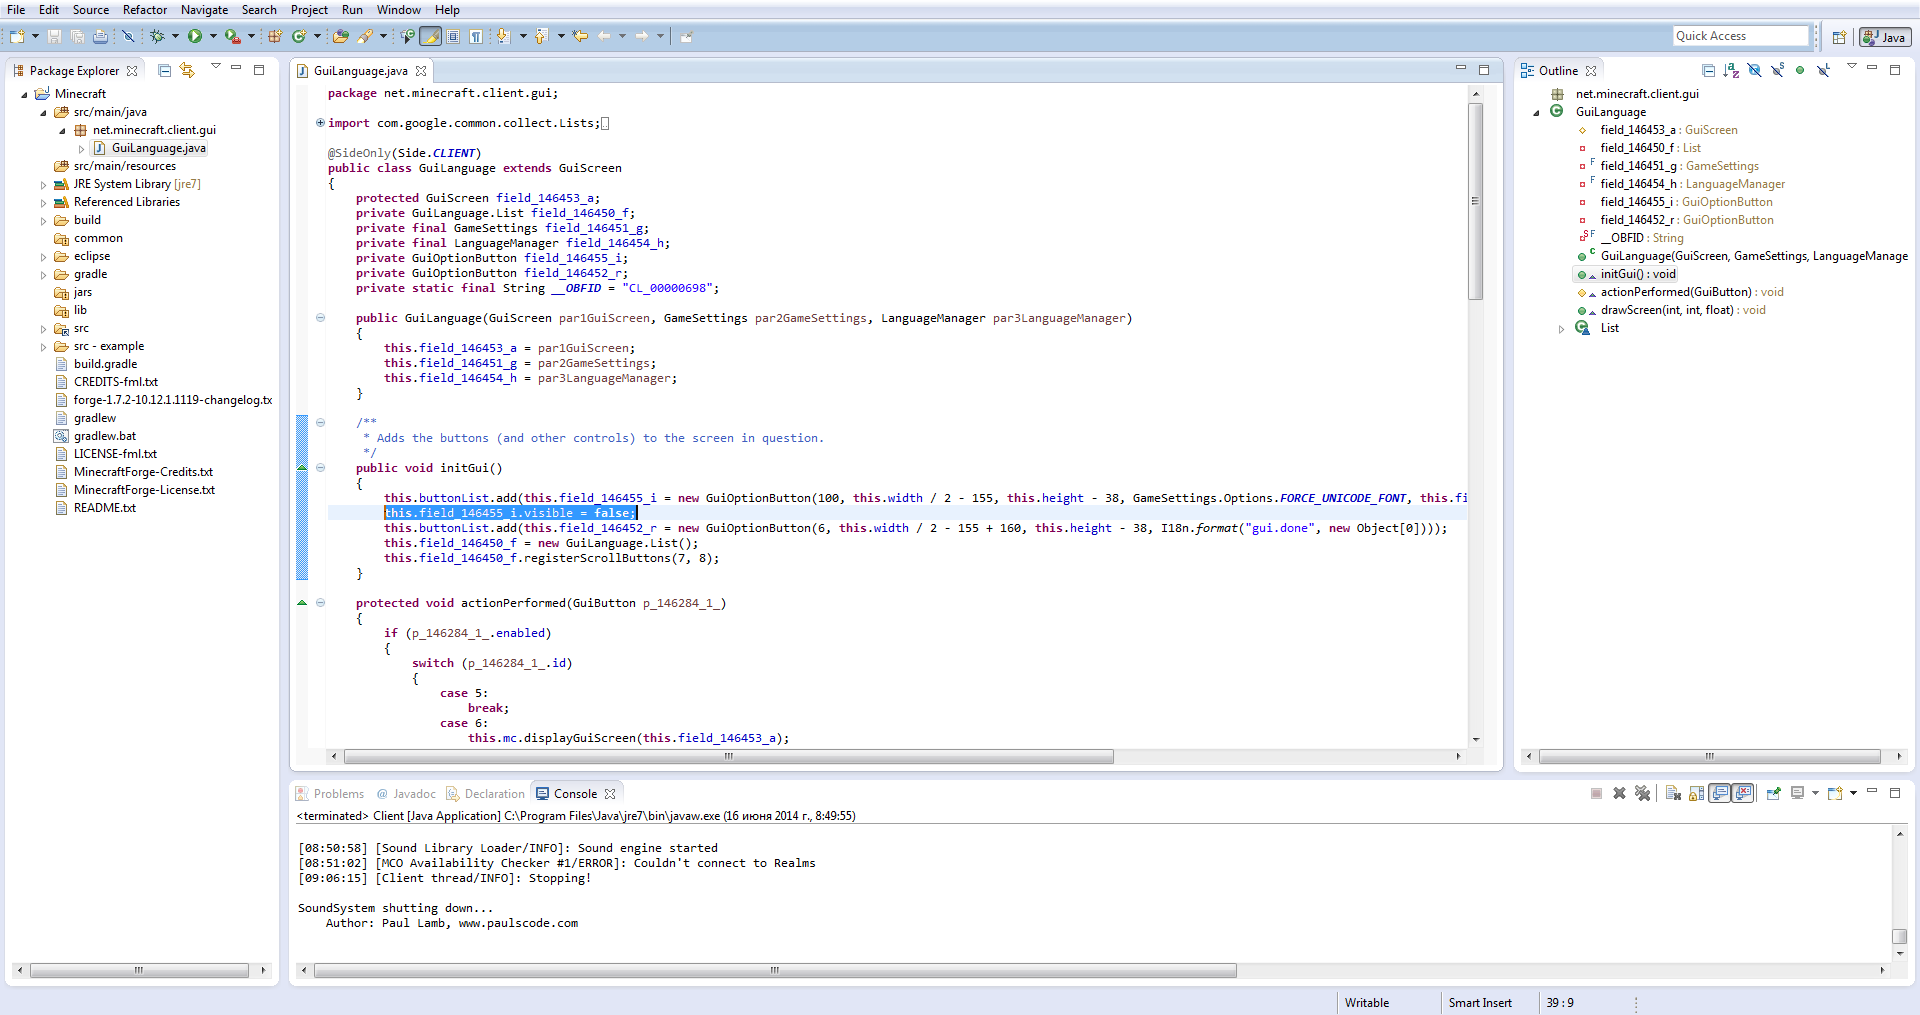This screenshot has height=1015, width=1920.
Task: Click the Quick Access search field
Action: (1740, 36)
